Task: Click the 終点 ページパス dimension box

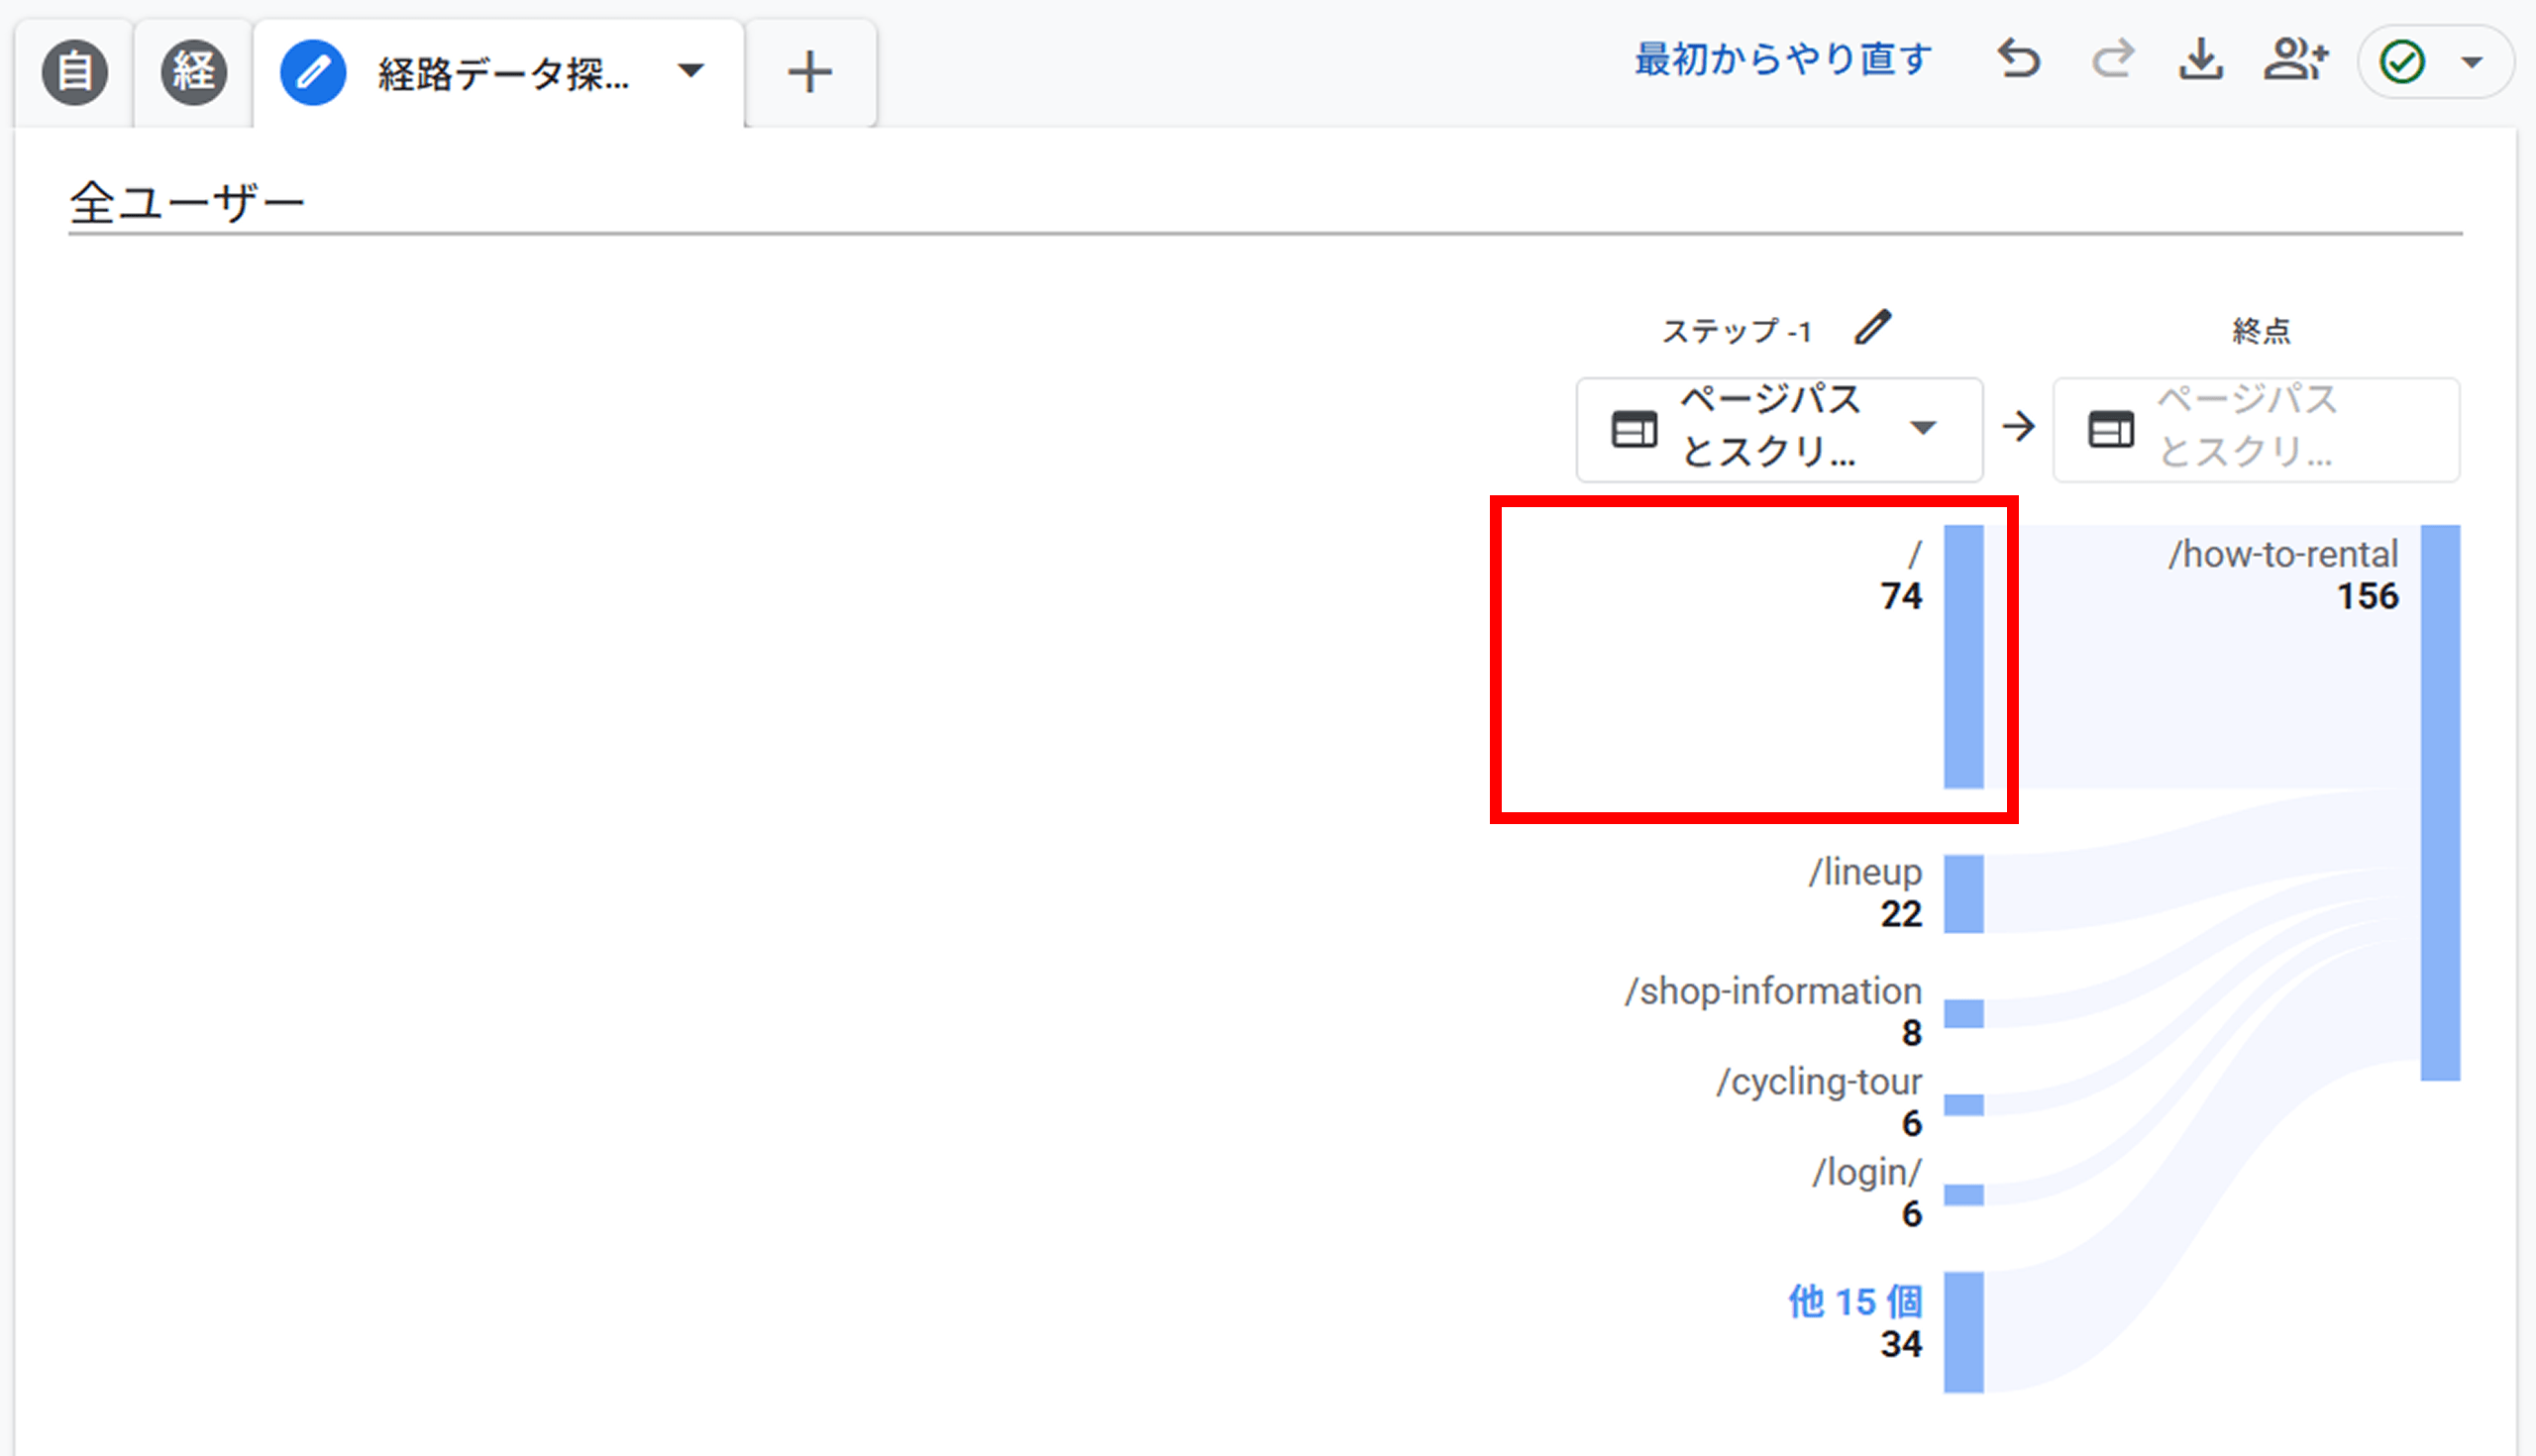Action: (x=2256, y=429)
